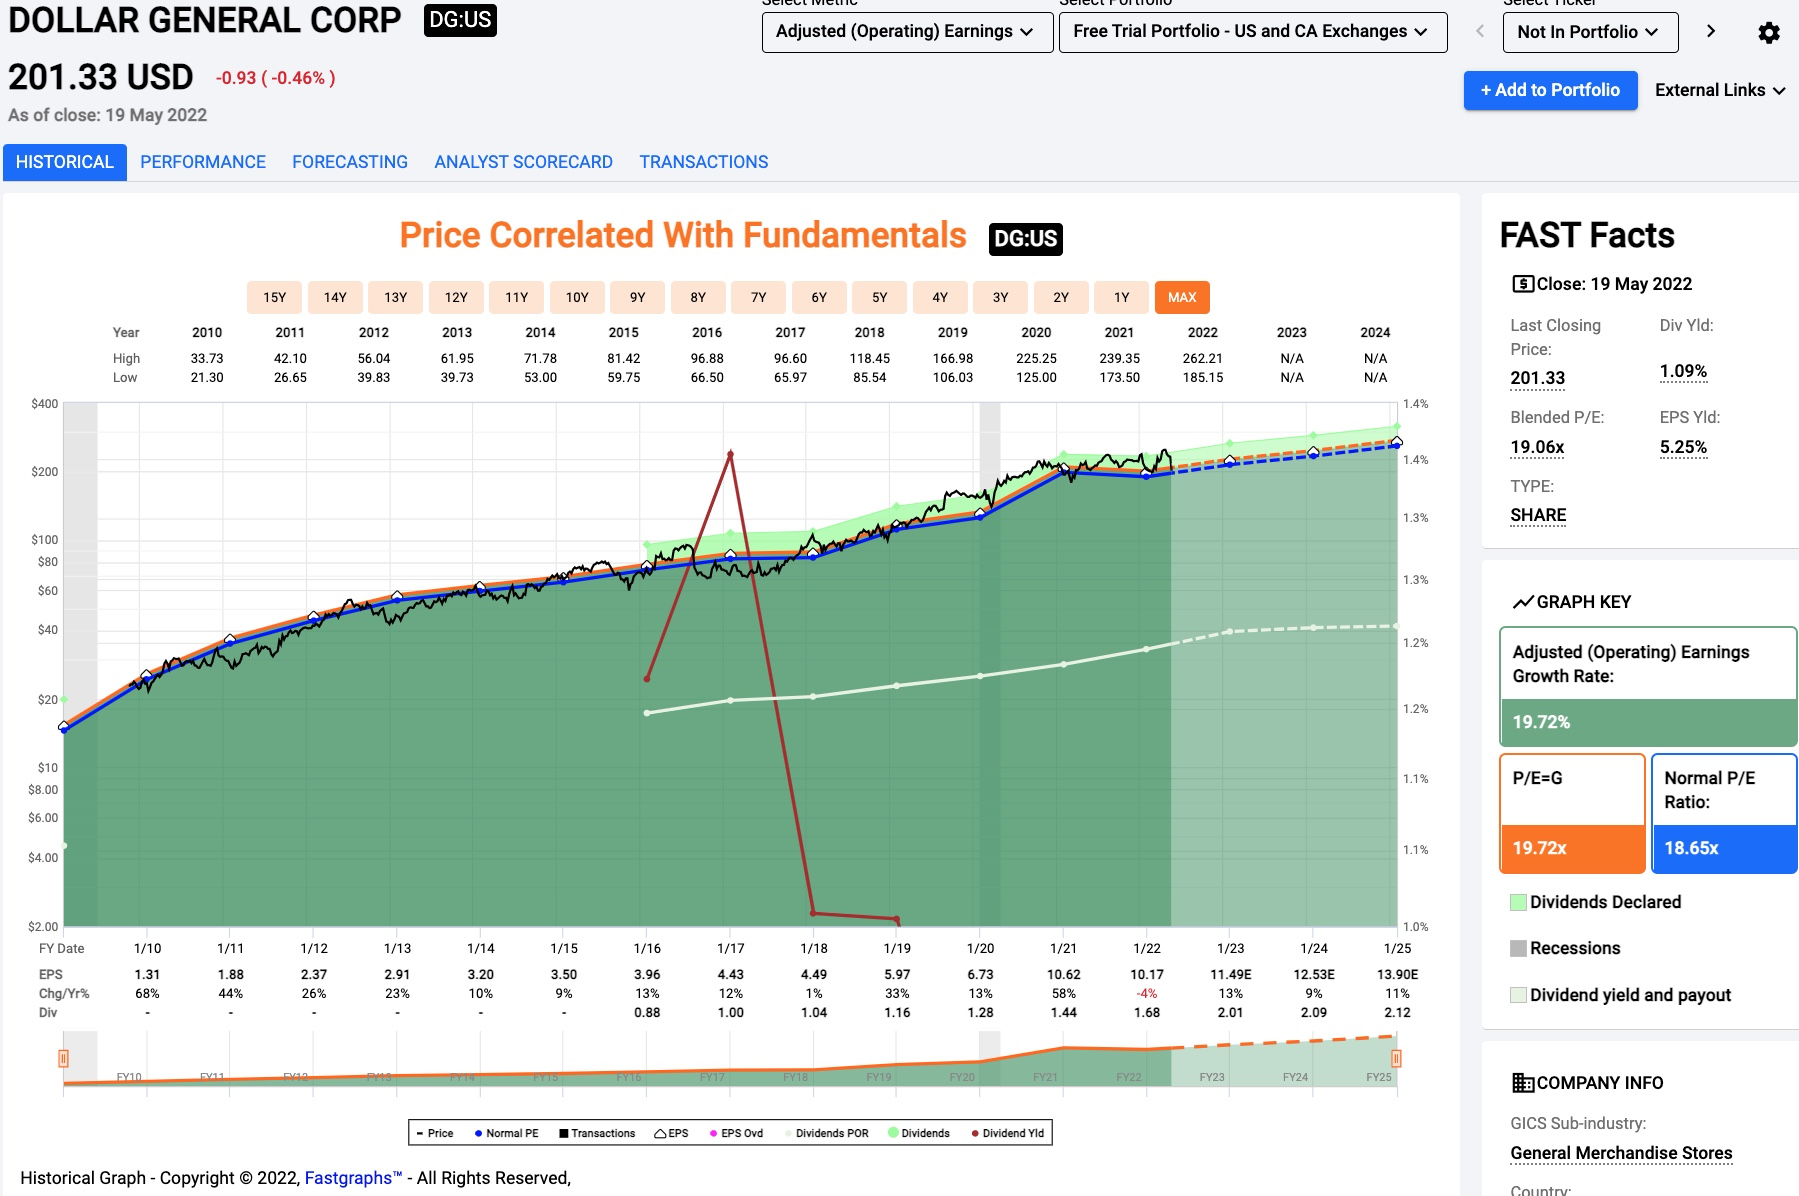
Task: Open the Free Trial Portfolio dropdown
Action: click(x=1253, y=32)
